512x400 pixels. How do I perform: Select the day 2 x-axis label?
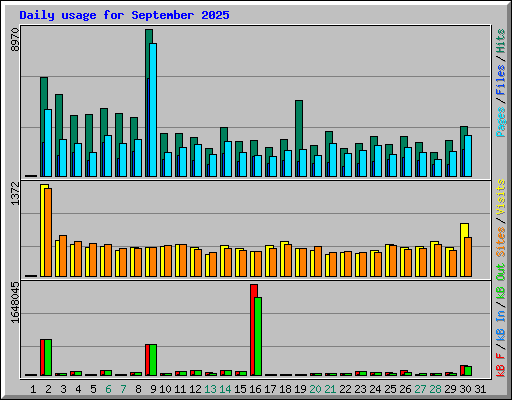[x=48, y=389]
